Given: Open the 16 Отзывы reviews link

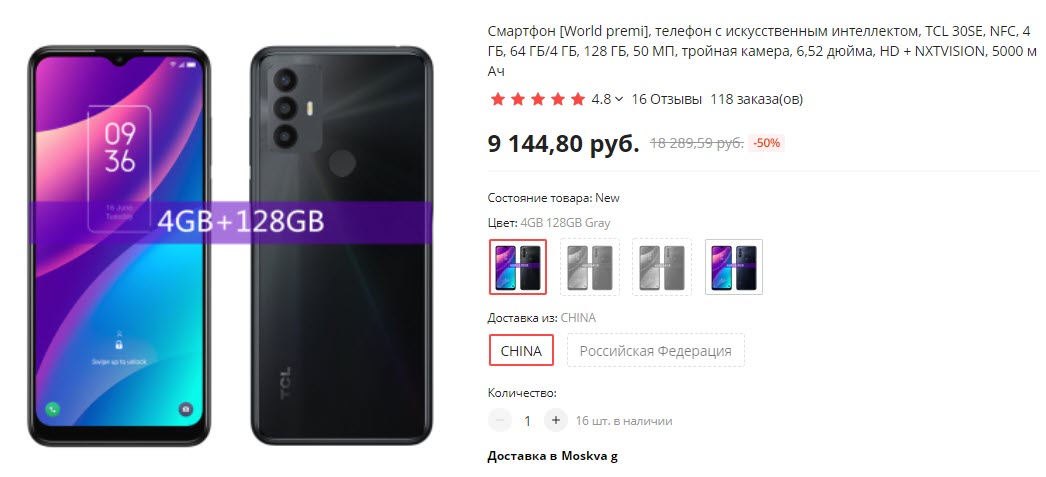Looking at the screenshot, I should (x=666, y=99).
